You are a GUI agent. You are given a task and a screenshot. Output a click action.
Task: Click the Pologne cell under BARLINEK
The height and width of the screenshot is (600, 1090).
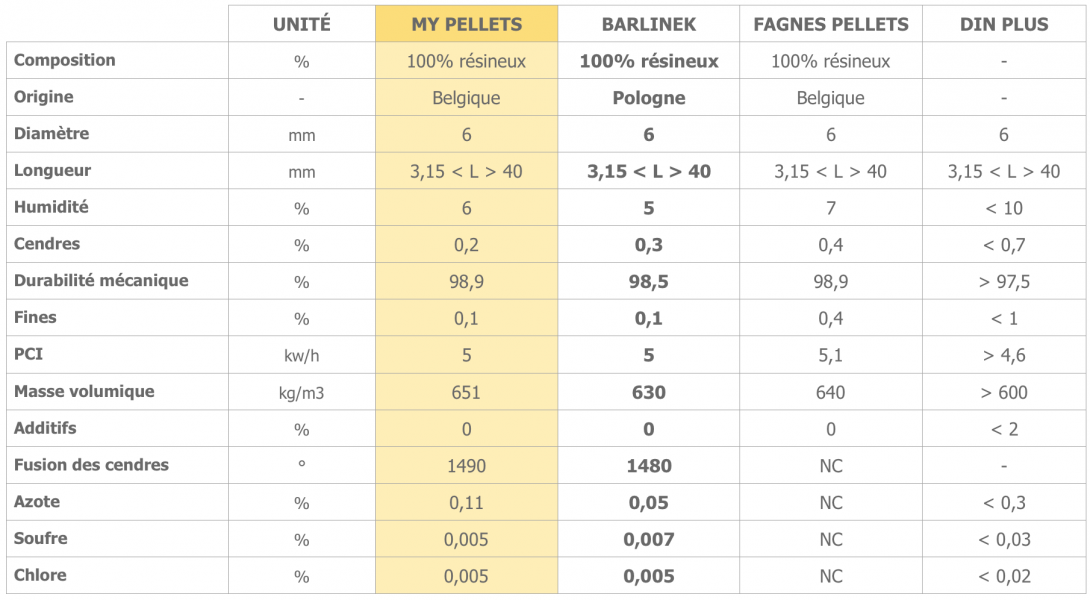point(649,98)
